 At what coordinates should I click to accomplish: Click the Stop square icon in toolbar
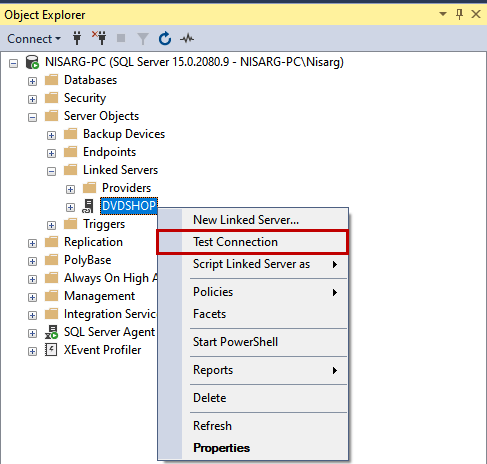coord(121,38)
